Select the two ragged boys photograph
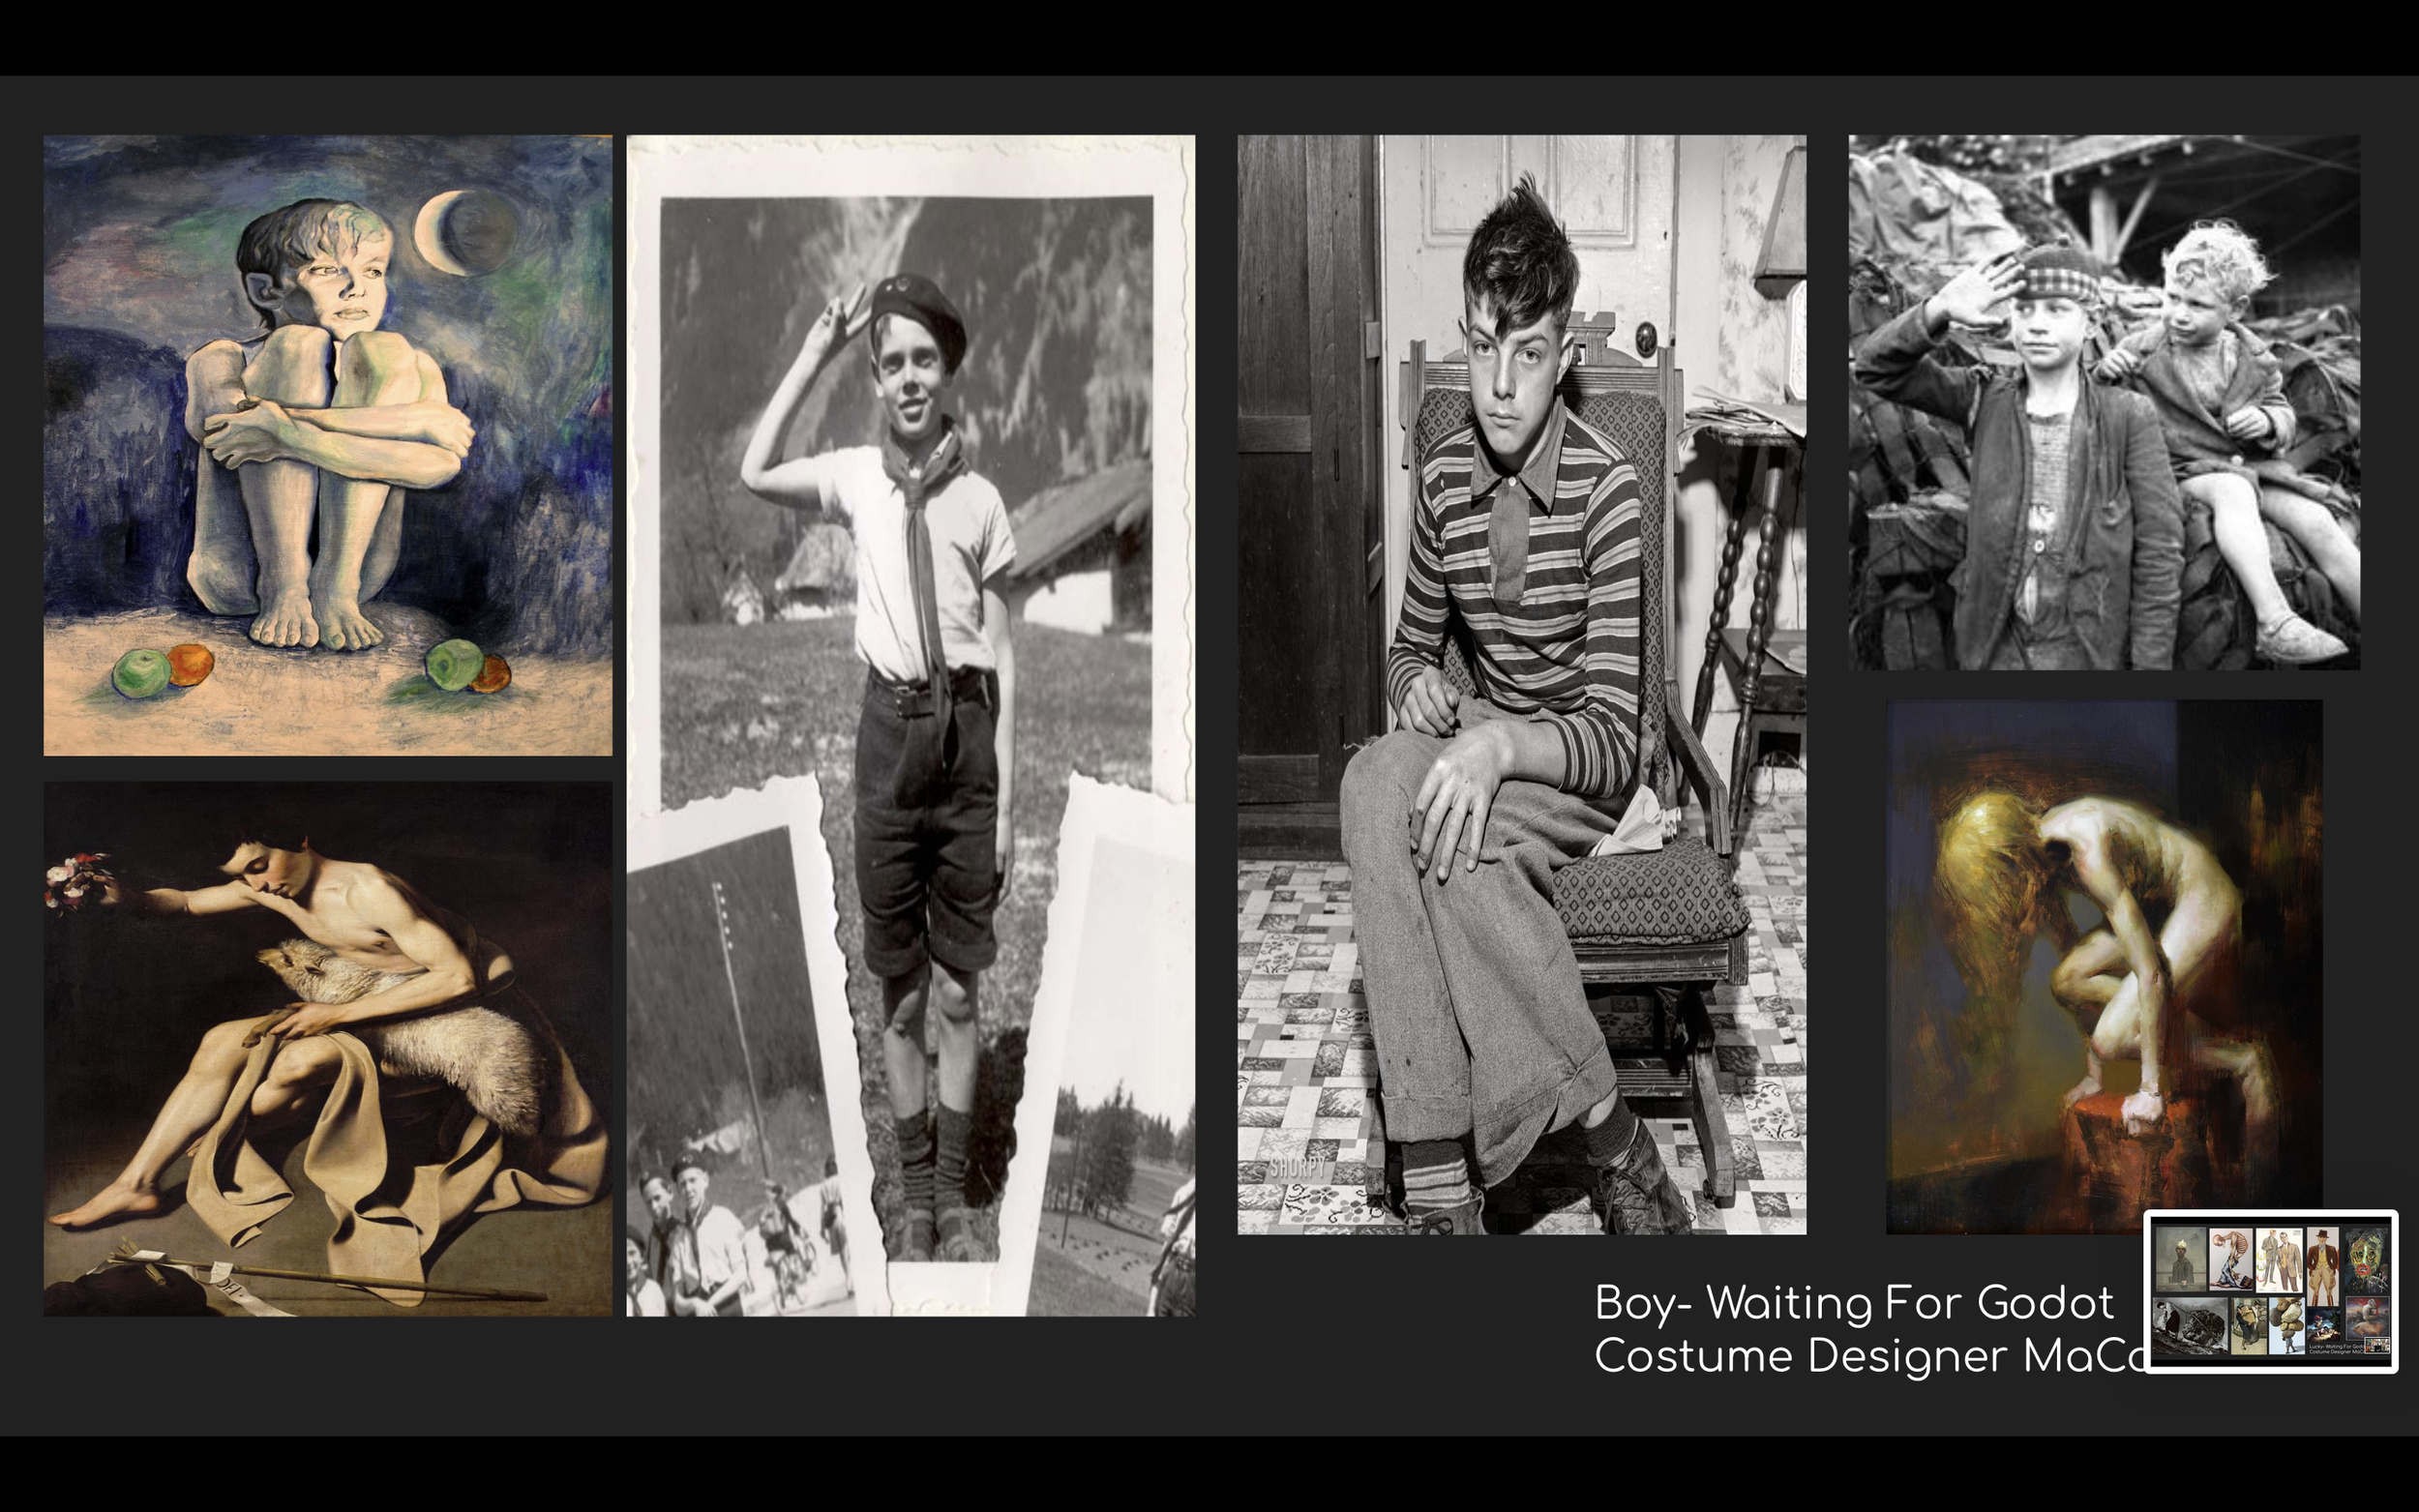 click(2103, 402)
